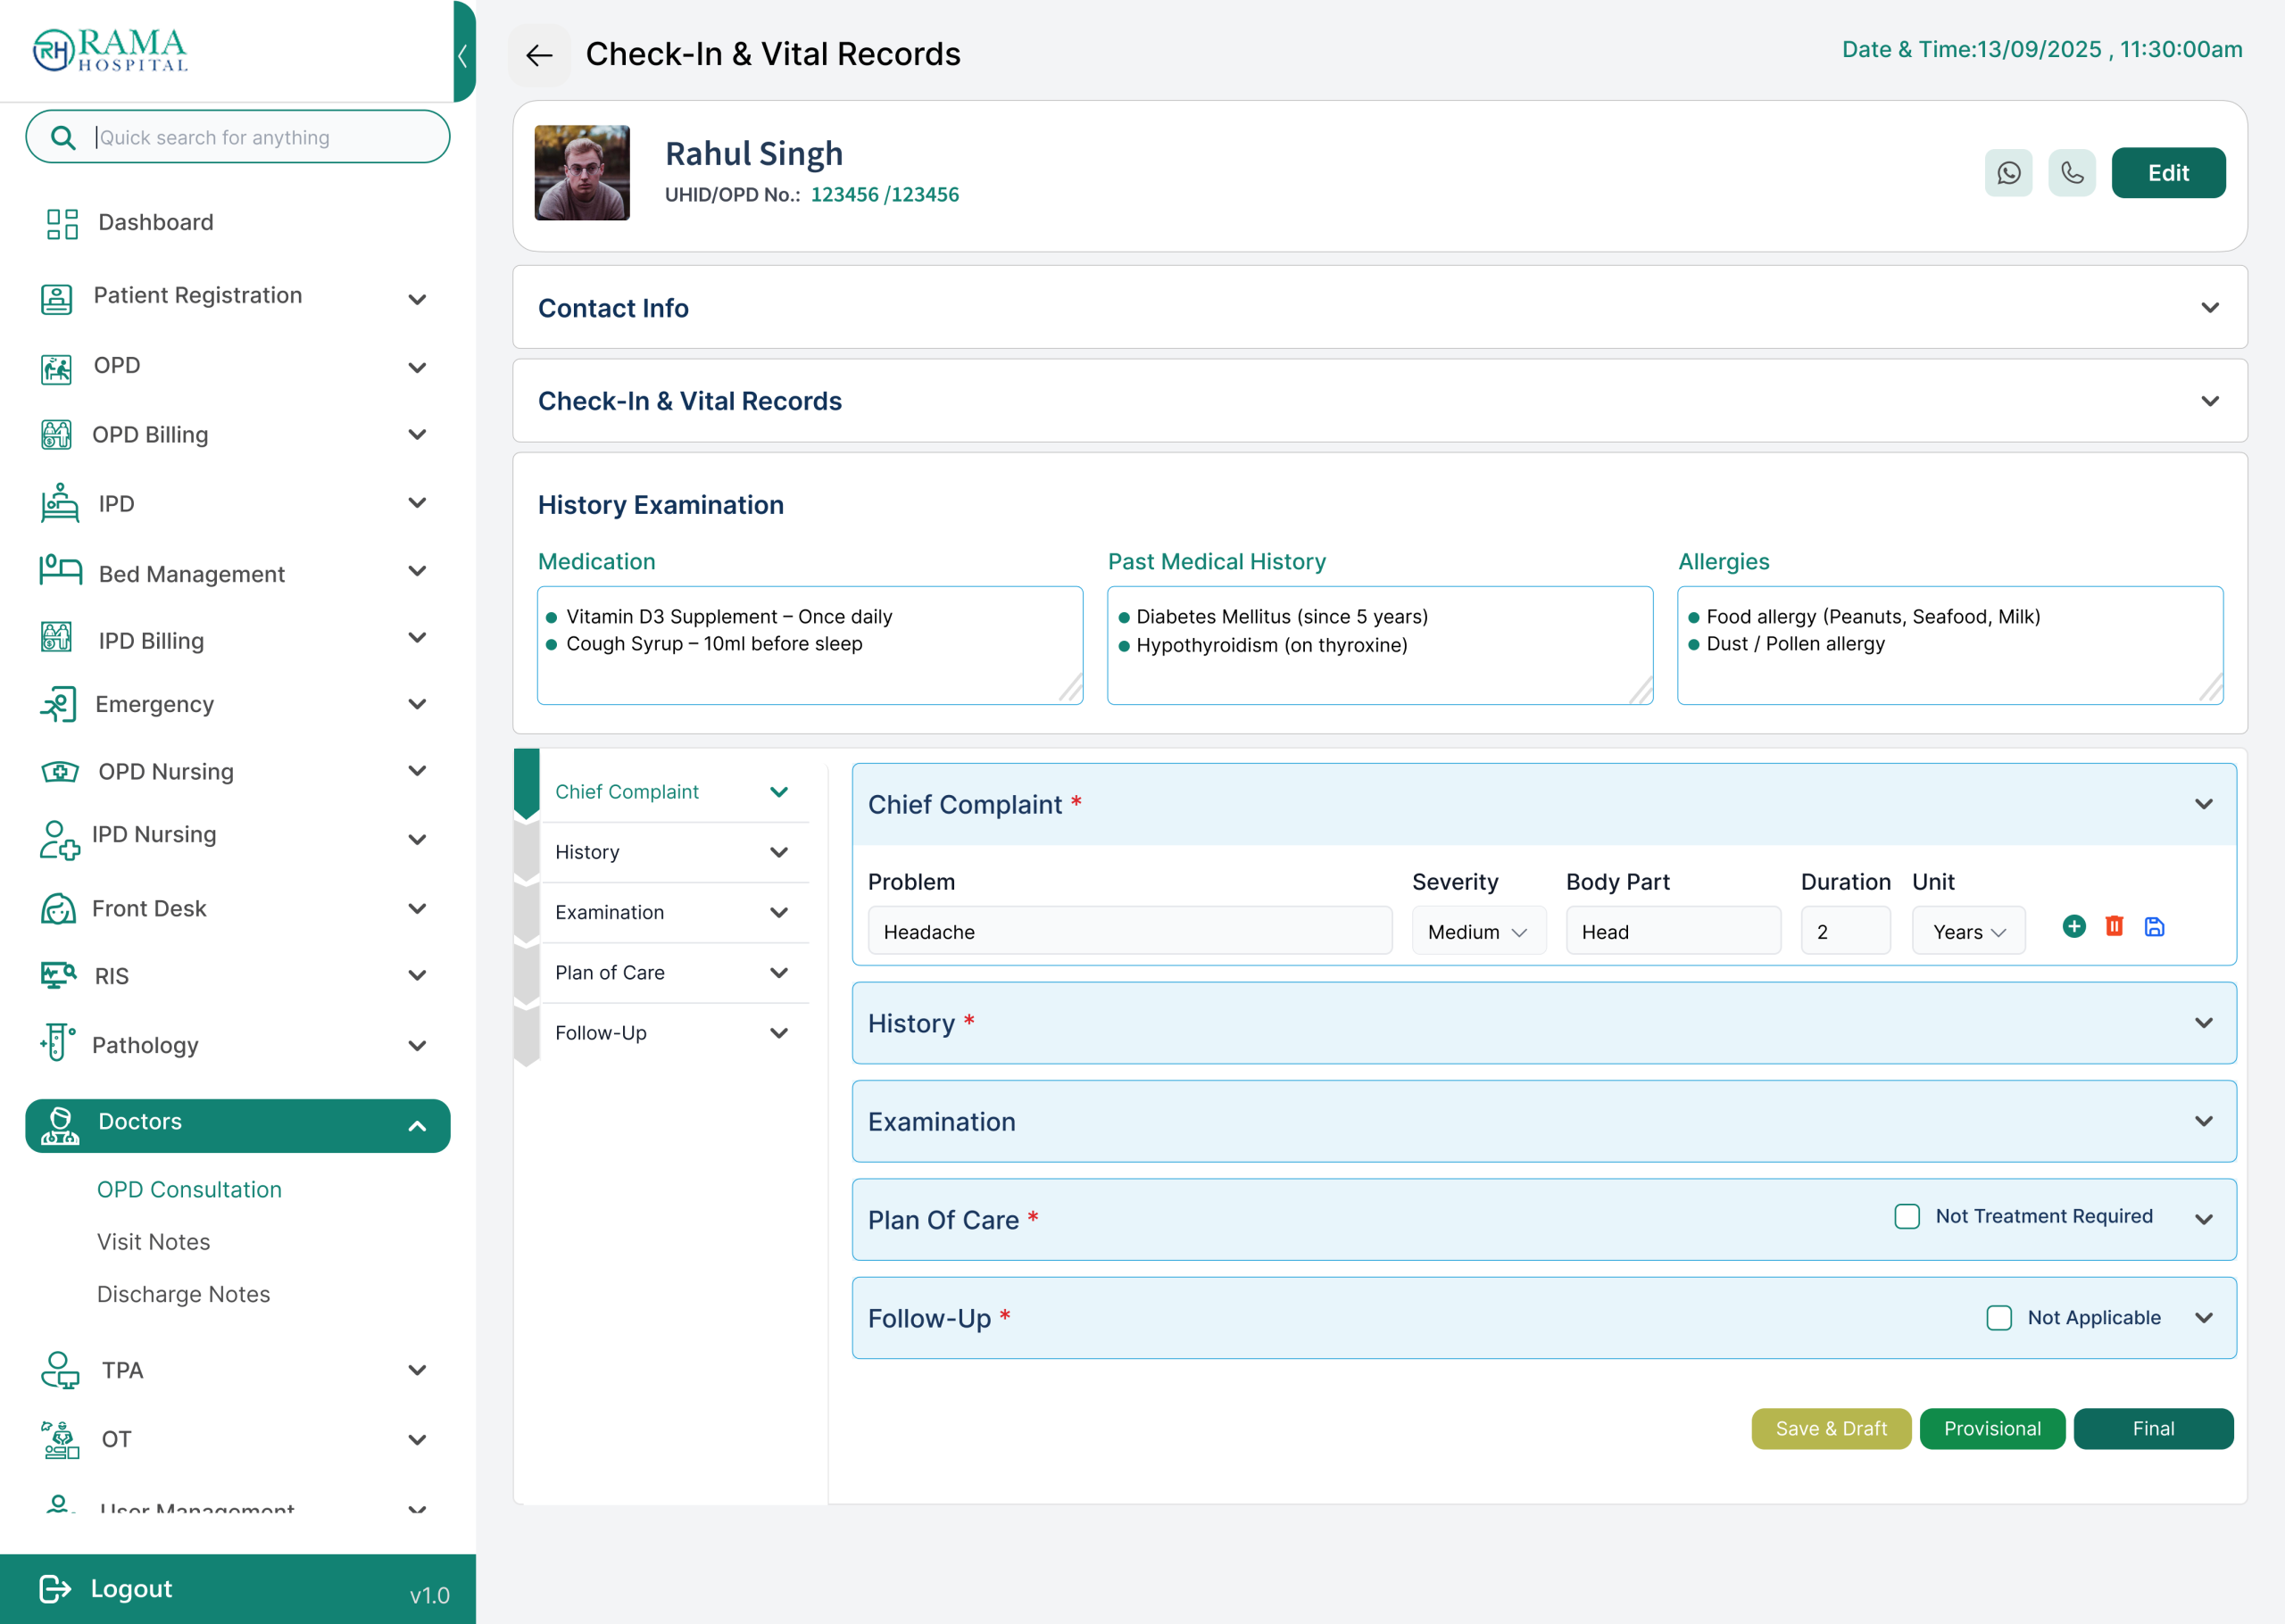Click the search magnifier icon
The image size is (2285, 1624).
[x=63, y=137]
